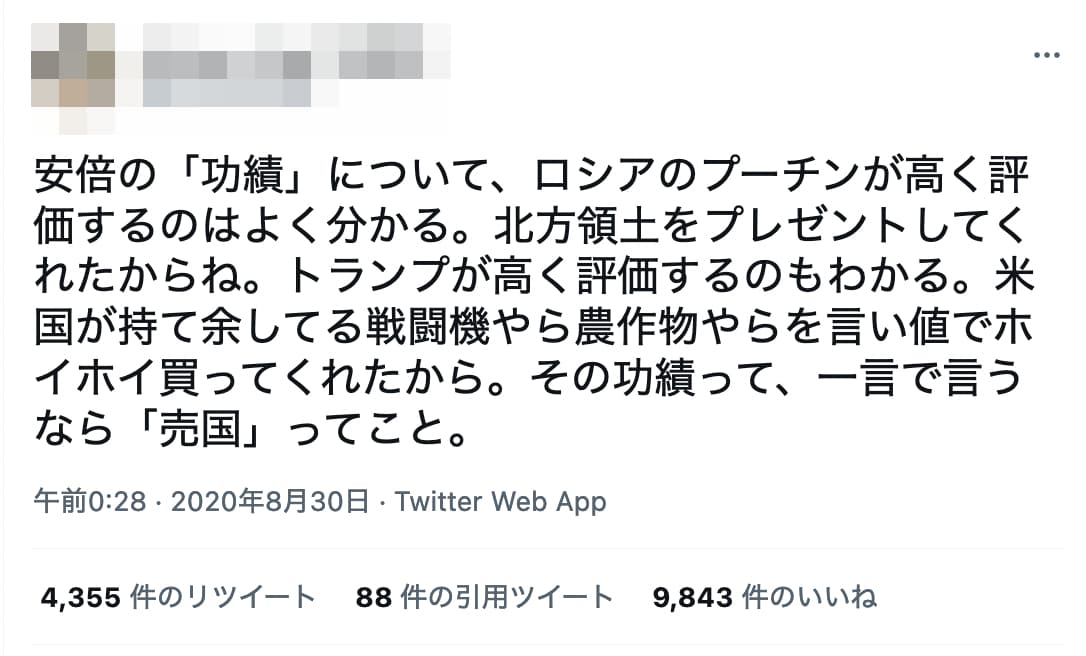The height and width of the screenshot is (656, 1086).
Task: Click the likes count number 9,843
Action: pos(693,598)
